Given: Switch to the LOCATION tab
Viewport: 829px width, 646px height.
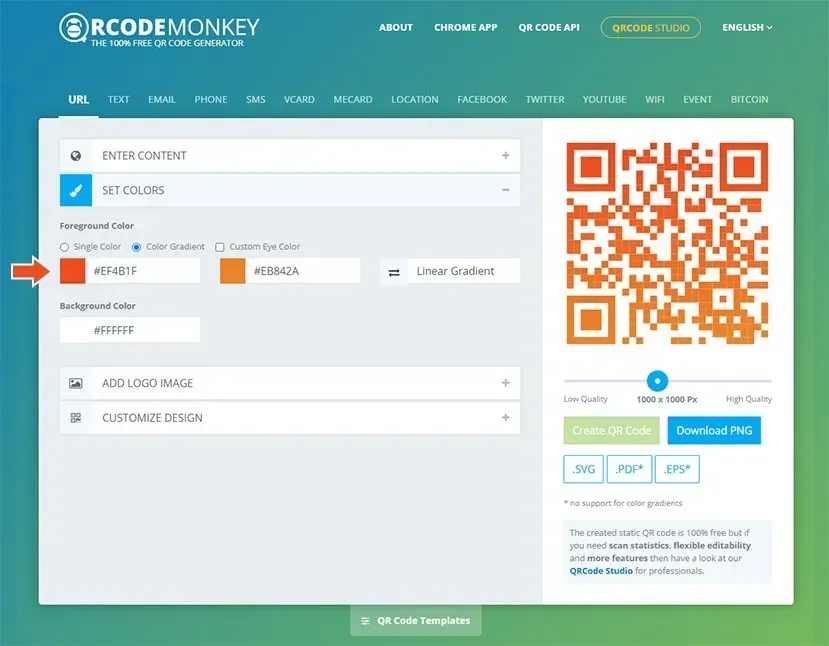Looking at the screenshot, I should [415, 99].
